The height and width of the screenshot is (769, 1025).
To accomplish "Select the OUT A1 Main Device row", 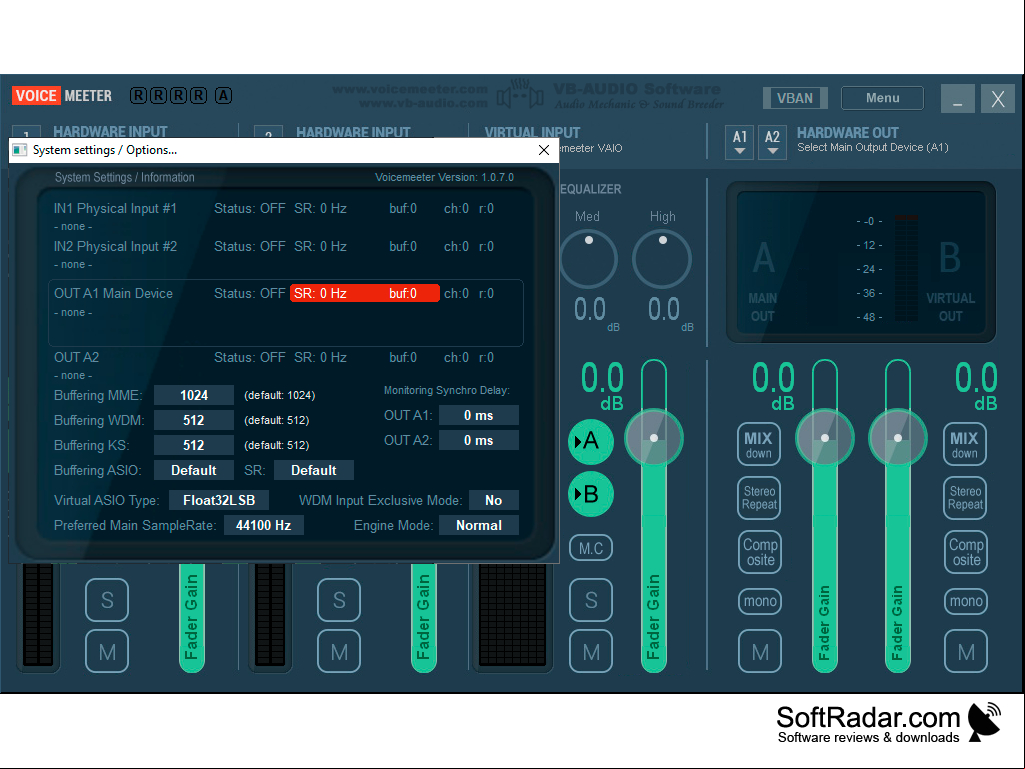I will point(286,313).
